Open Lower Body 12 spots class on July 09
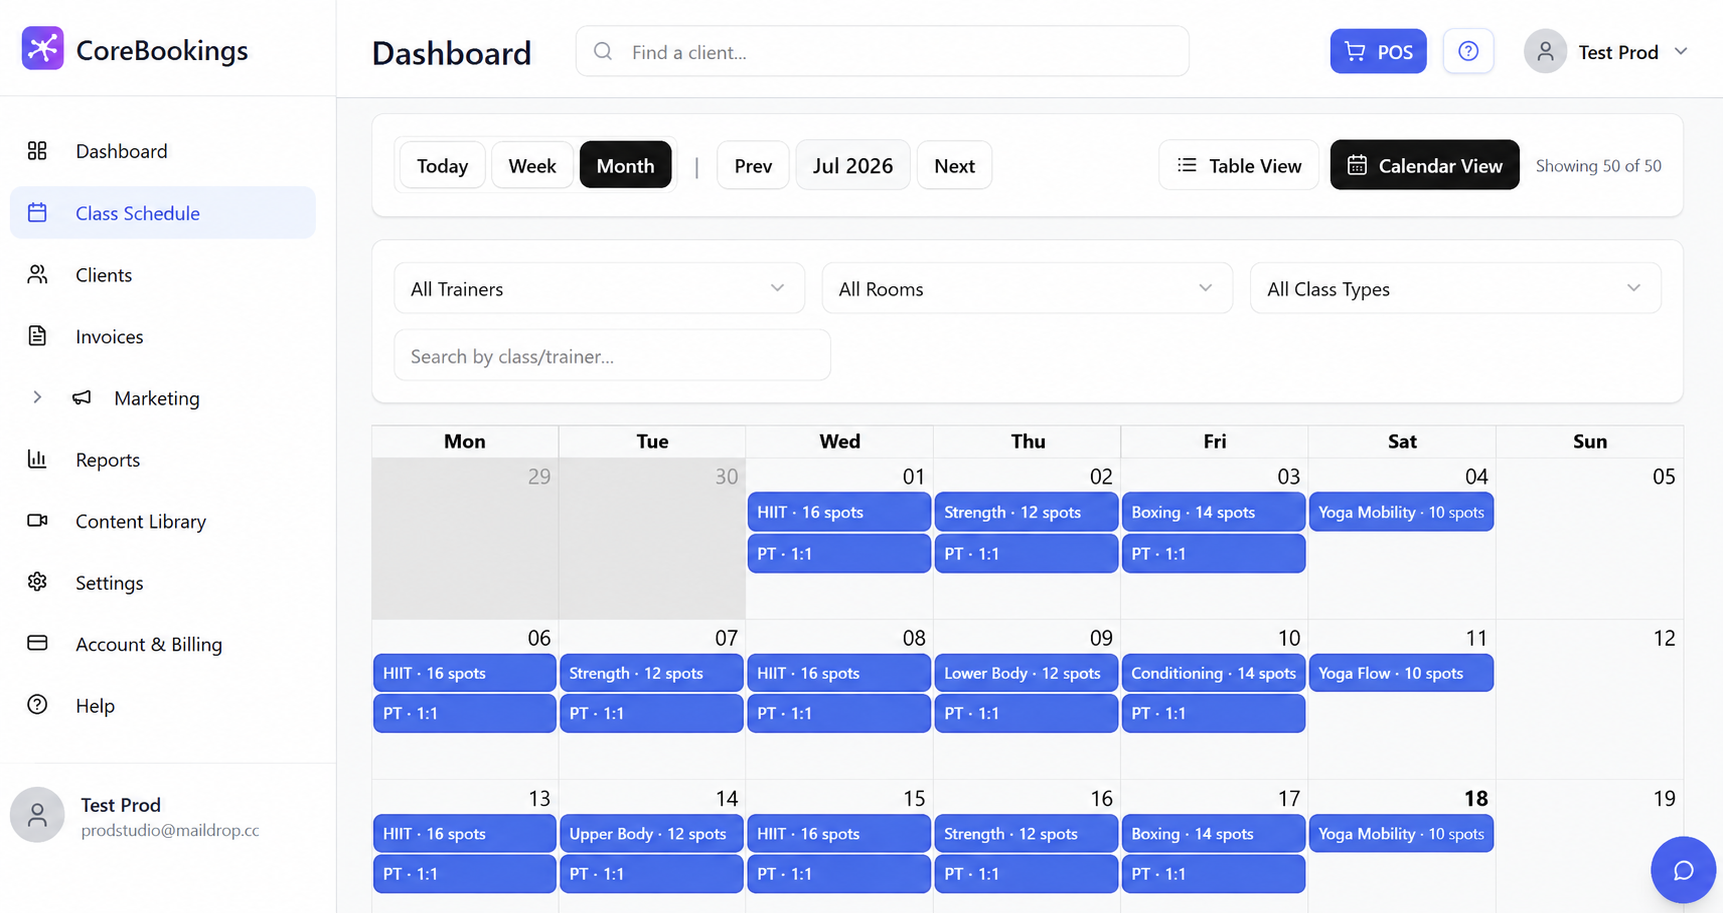Screen dimensions: 1723x913 (x=1026, y=673)
